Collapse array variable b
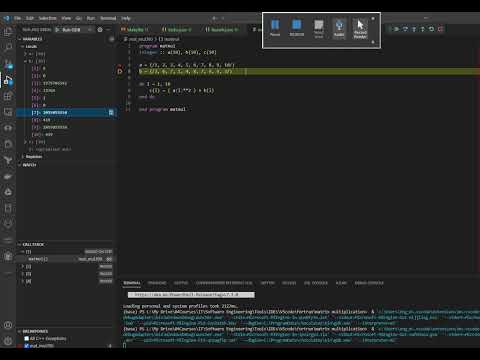 click(25, 61)
